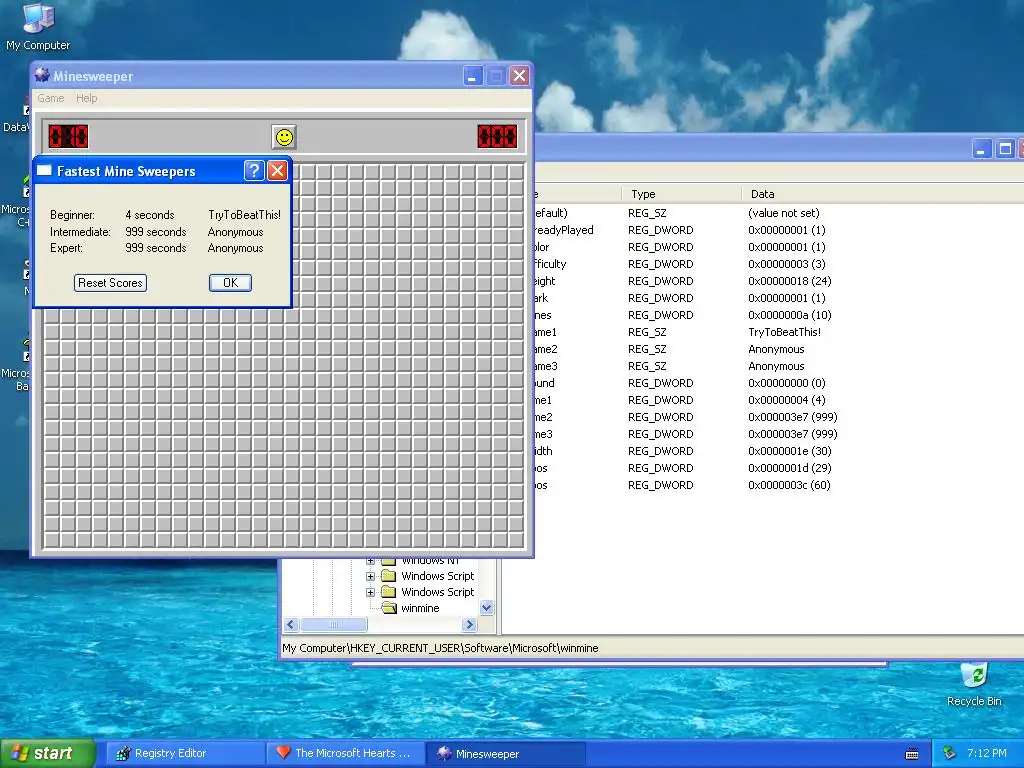Click the registry tree scroll down arrow

point(487,608)
